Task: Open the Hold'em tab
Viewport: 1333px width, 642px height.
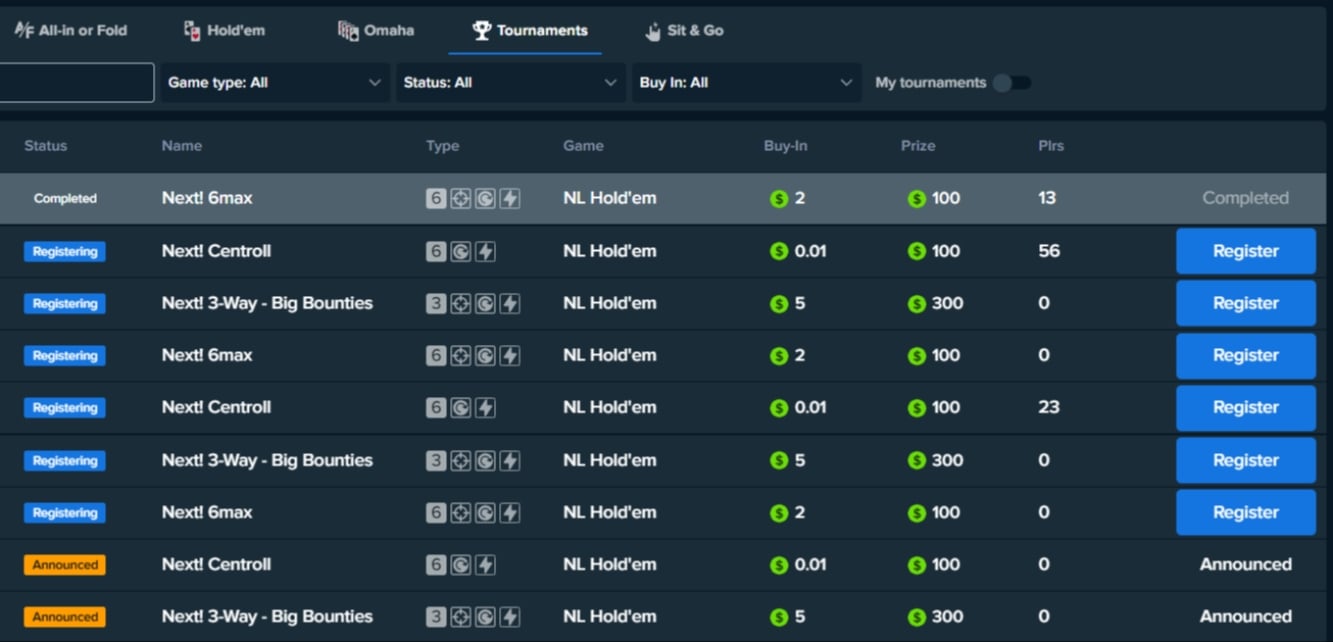Action: (224, 30)
